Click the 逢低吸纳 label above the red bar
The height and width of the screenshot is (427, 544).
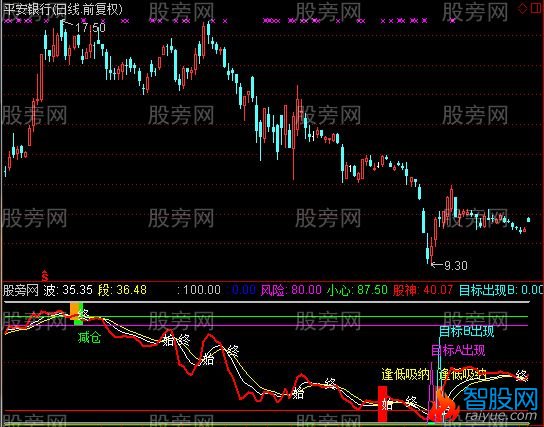click(x=405, y=375)
